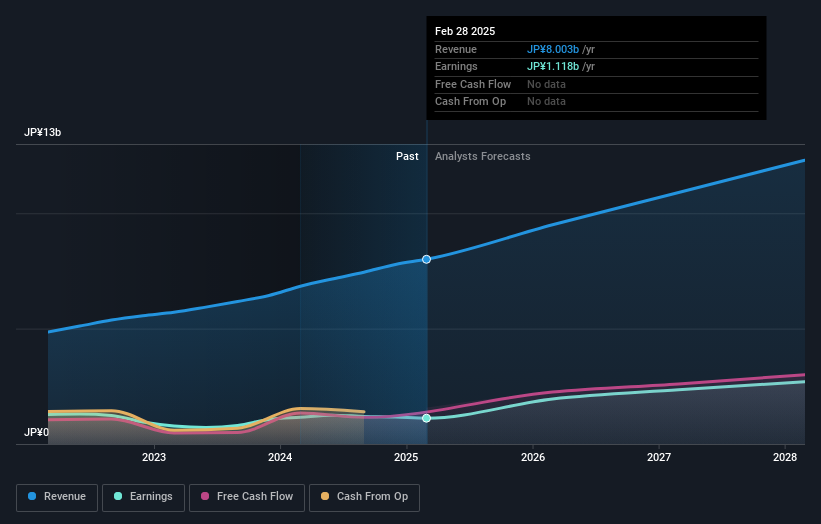Viewport: 821px width, 524px height.
Task: Click the Free Cash Flow tooltip row label
Action: click(x=473, y=84)
